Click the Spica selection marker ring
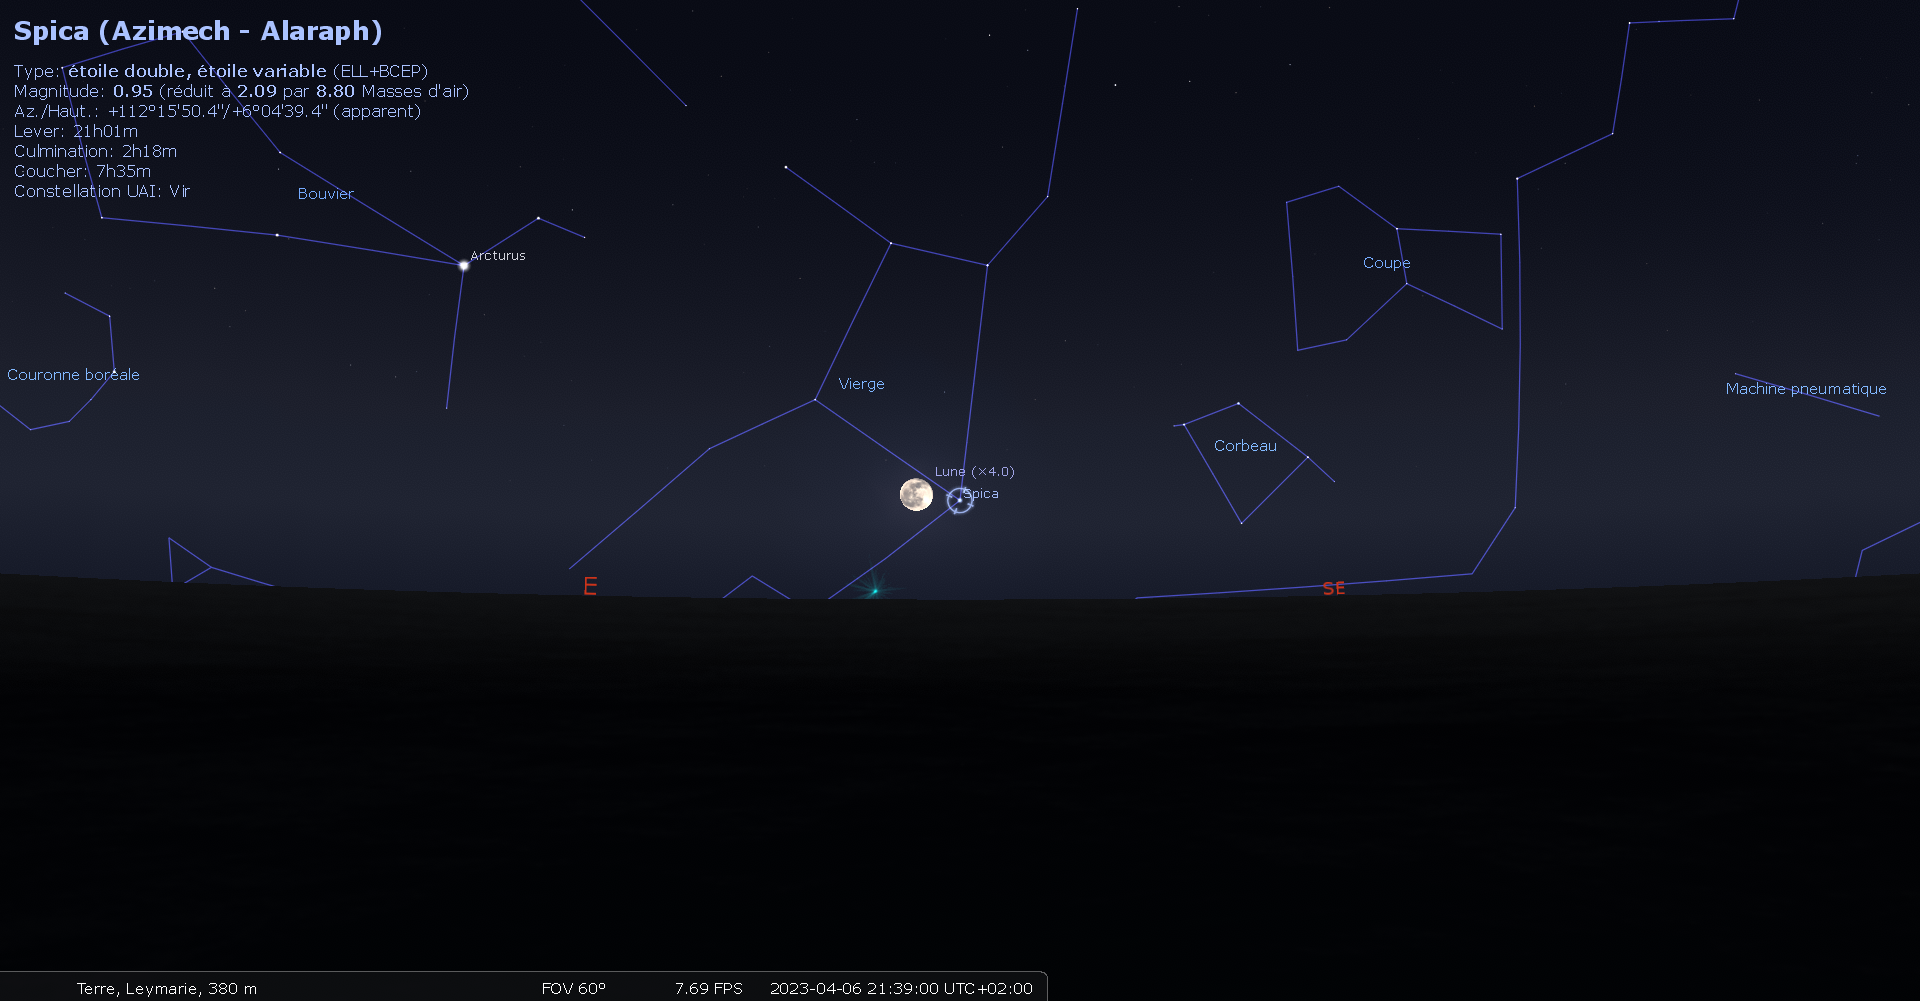Screen dimensions: 1920x1001 [x=960, y=500]
